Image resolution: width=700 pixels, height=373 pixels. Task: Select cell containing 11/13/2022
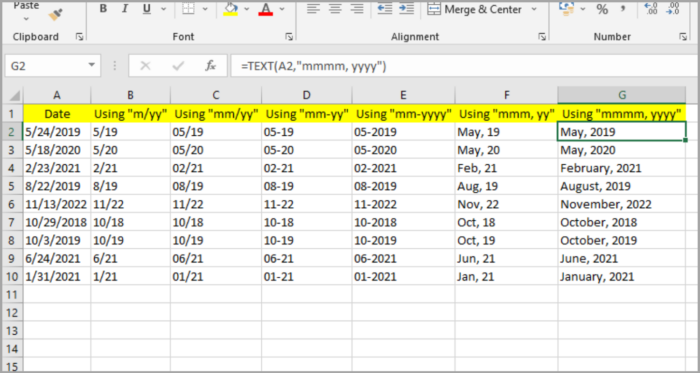click(57, 204)
